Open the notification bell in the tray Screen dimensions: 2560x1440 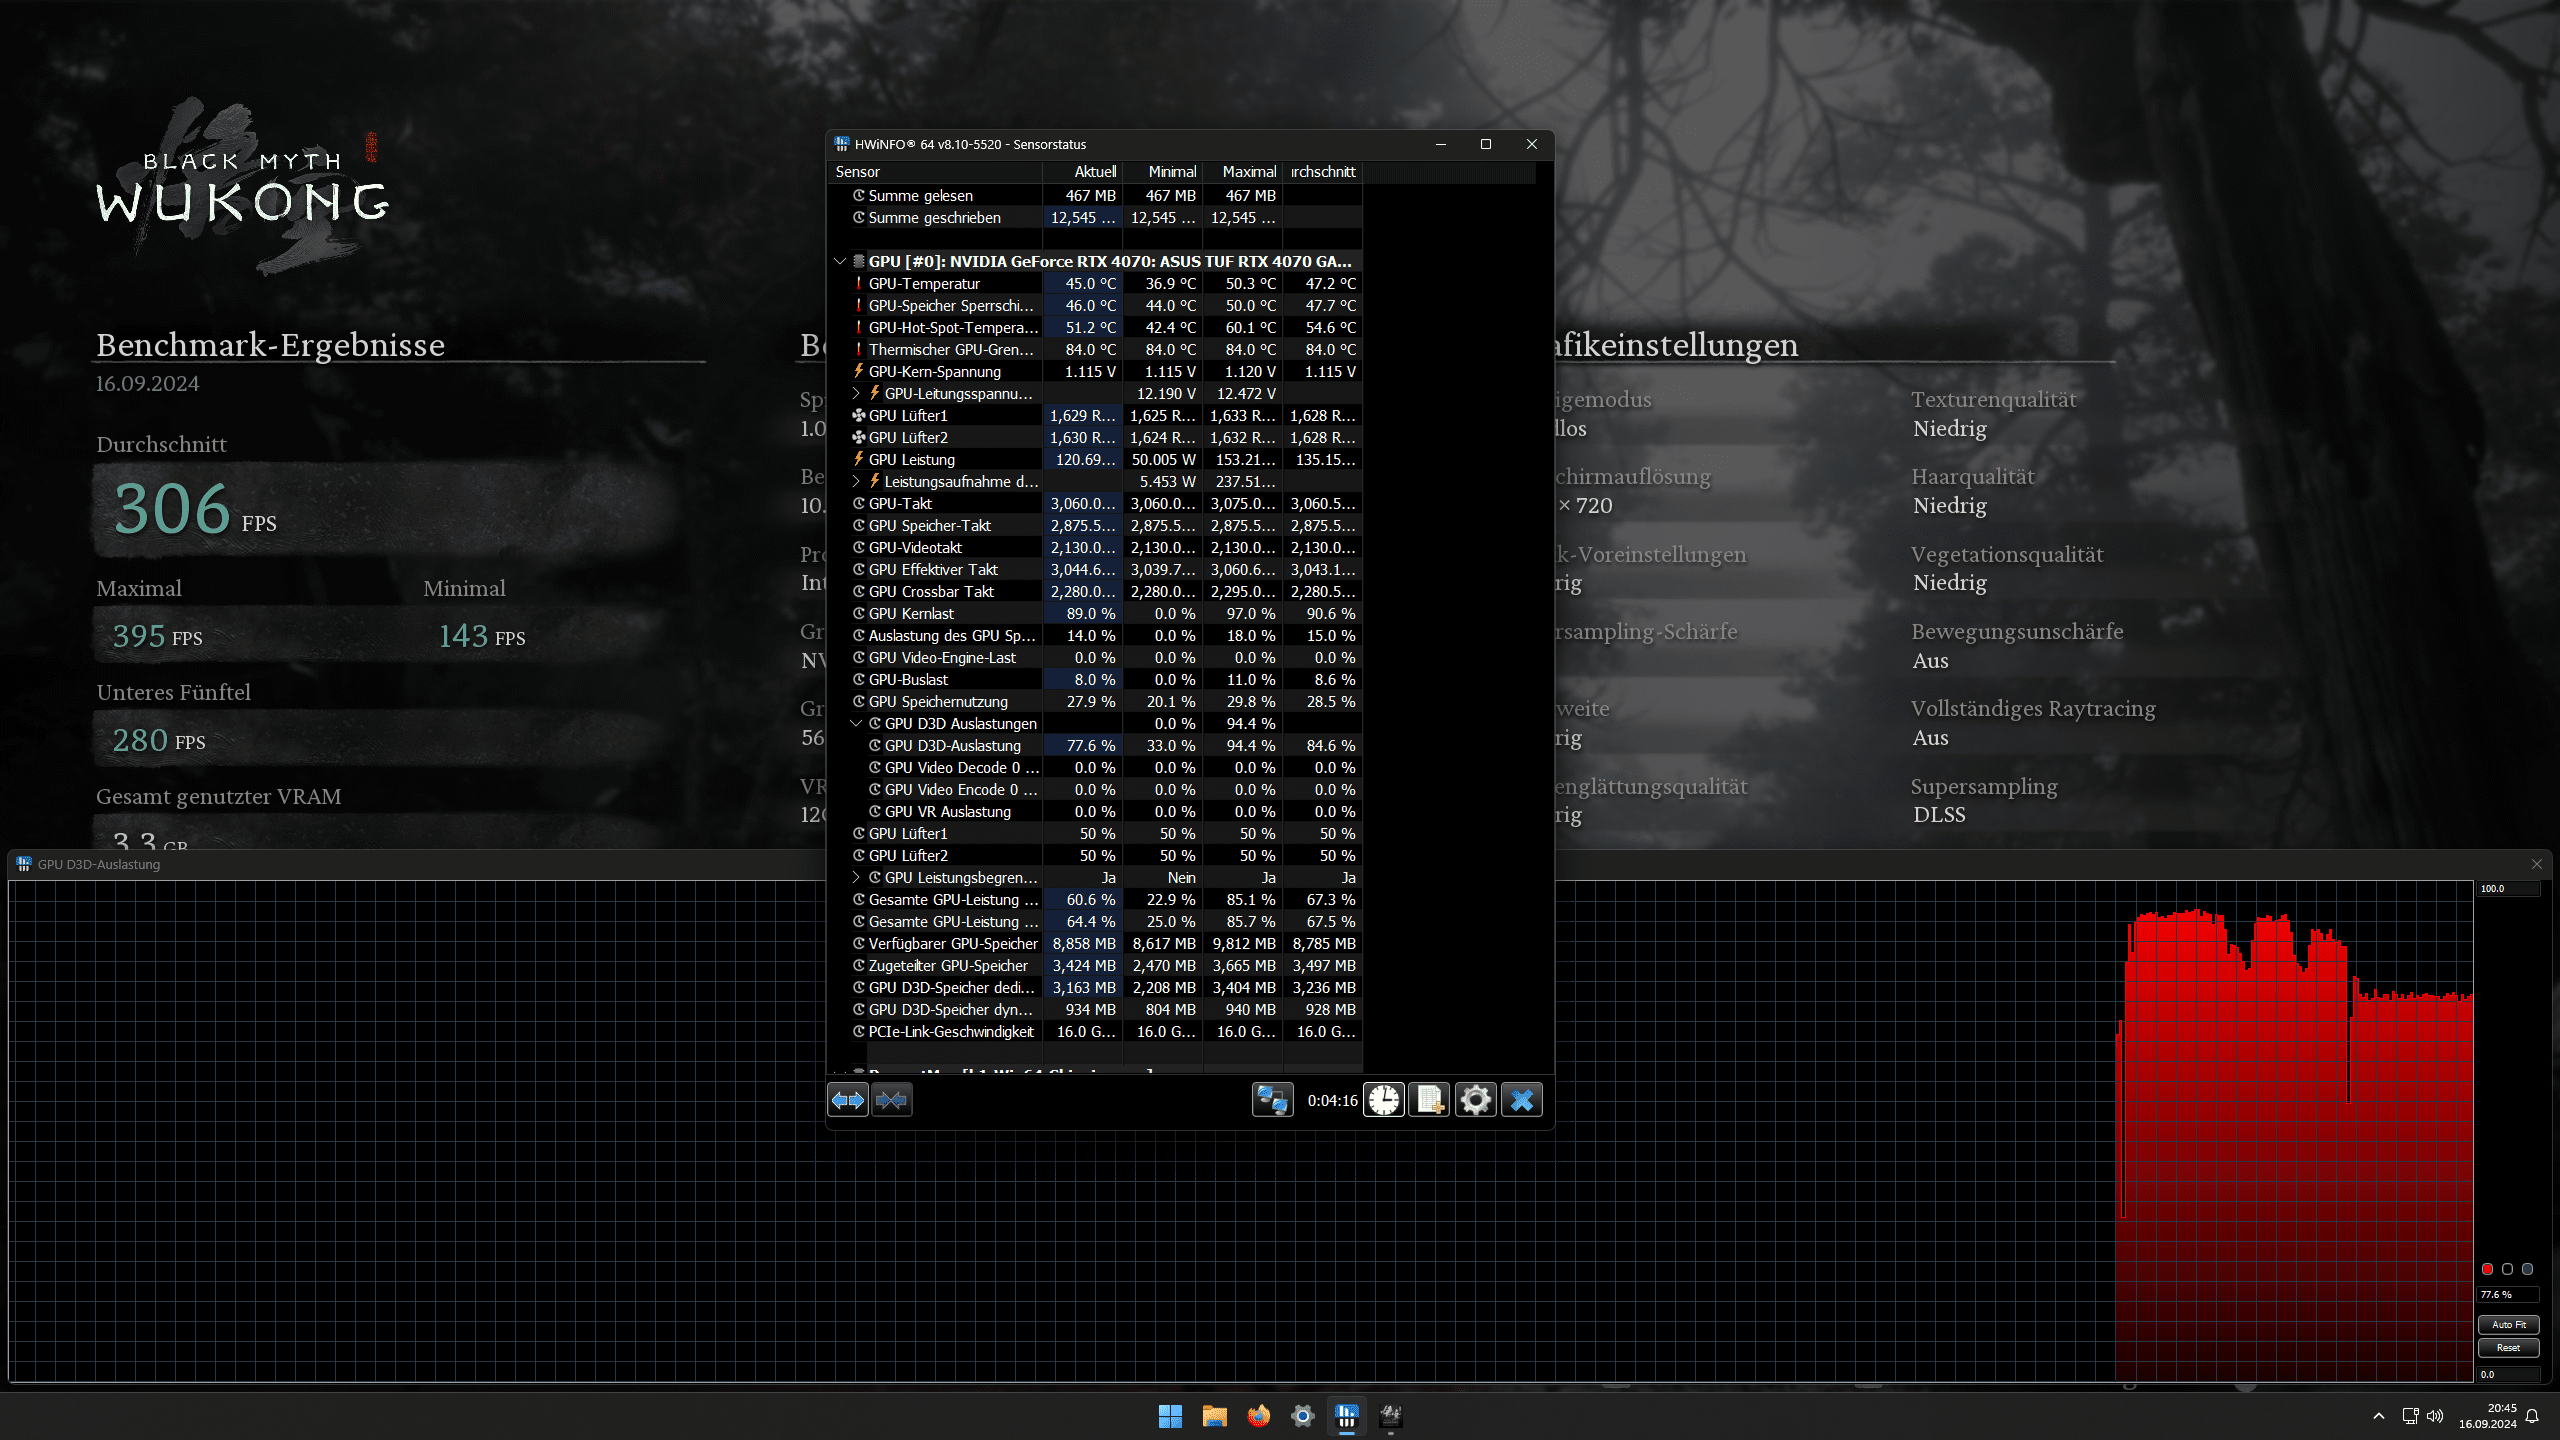pos(2532,1416)
